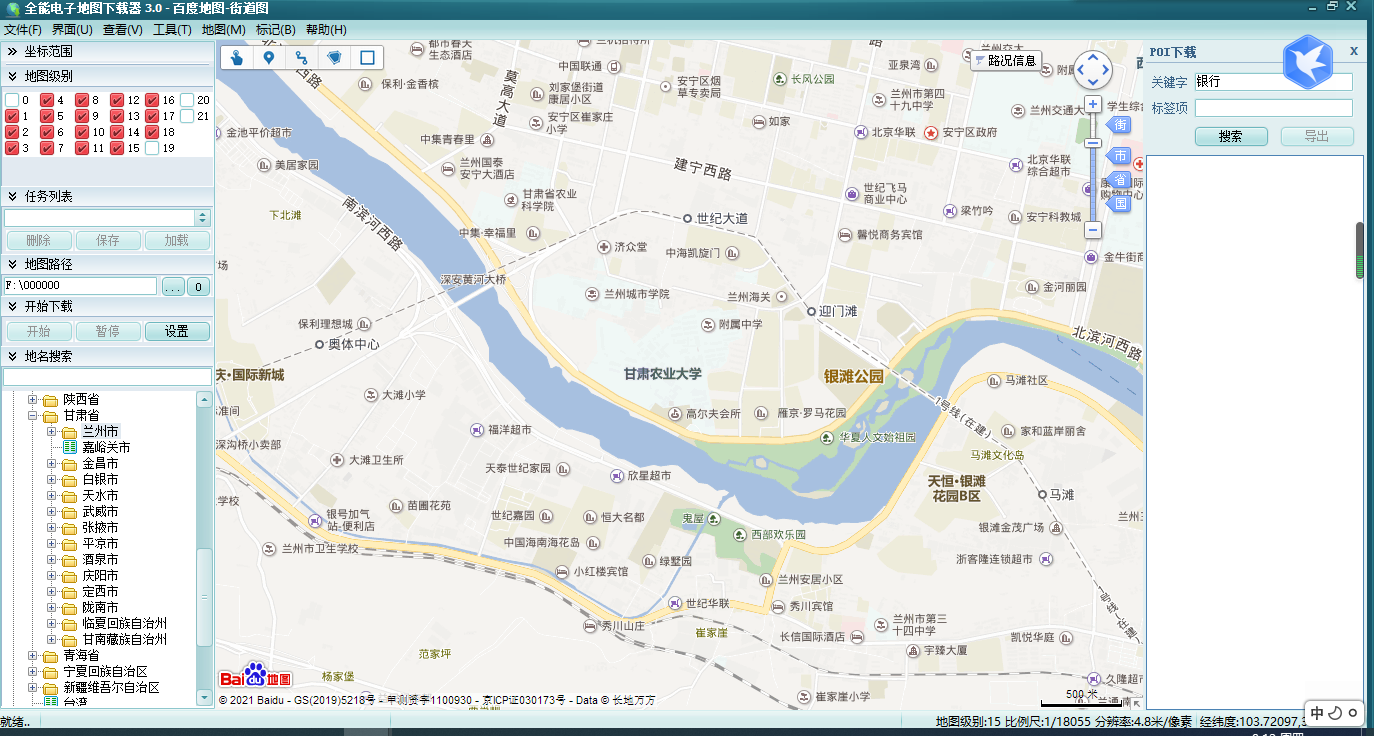Viewport: 1374px width, 736px height.
Task: Toggle the 路况信息 traffic button
Action: click(x=1006, y=60)
